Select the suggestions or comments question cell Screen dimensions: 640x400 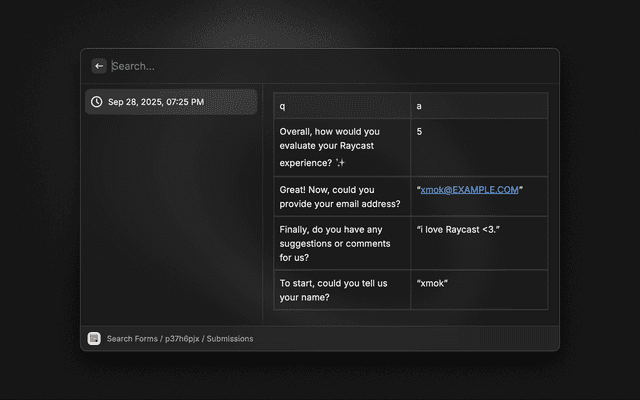(x=341, y=243)
